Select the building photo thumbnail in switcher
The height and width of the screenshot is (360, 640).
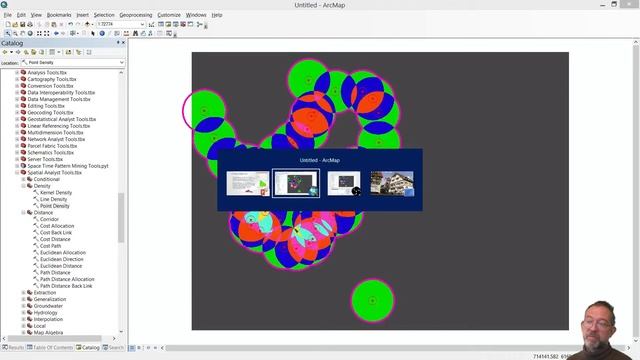click(392, 184)
